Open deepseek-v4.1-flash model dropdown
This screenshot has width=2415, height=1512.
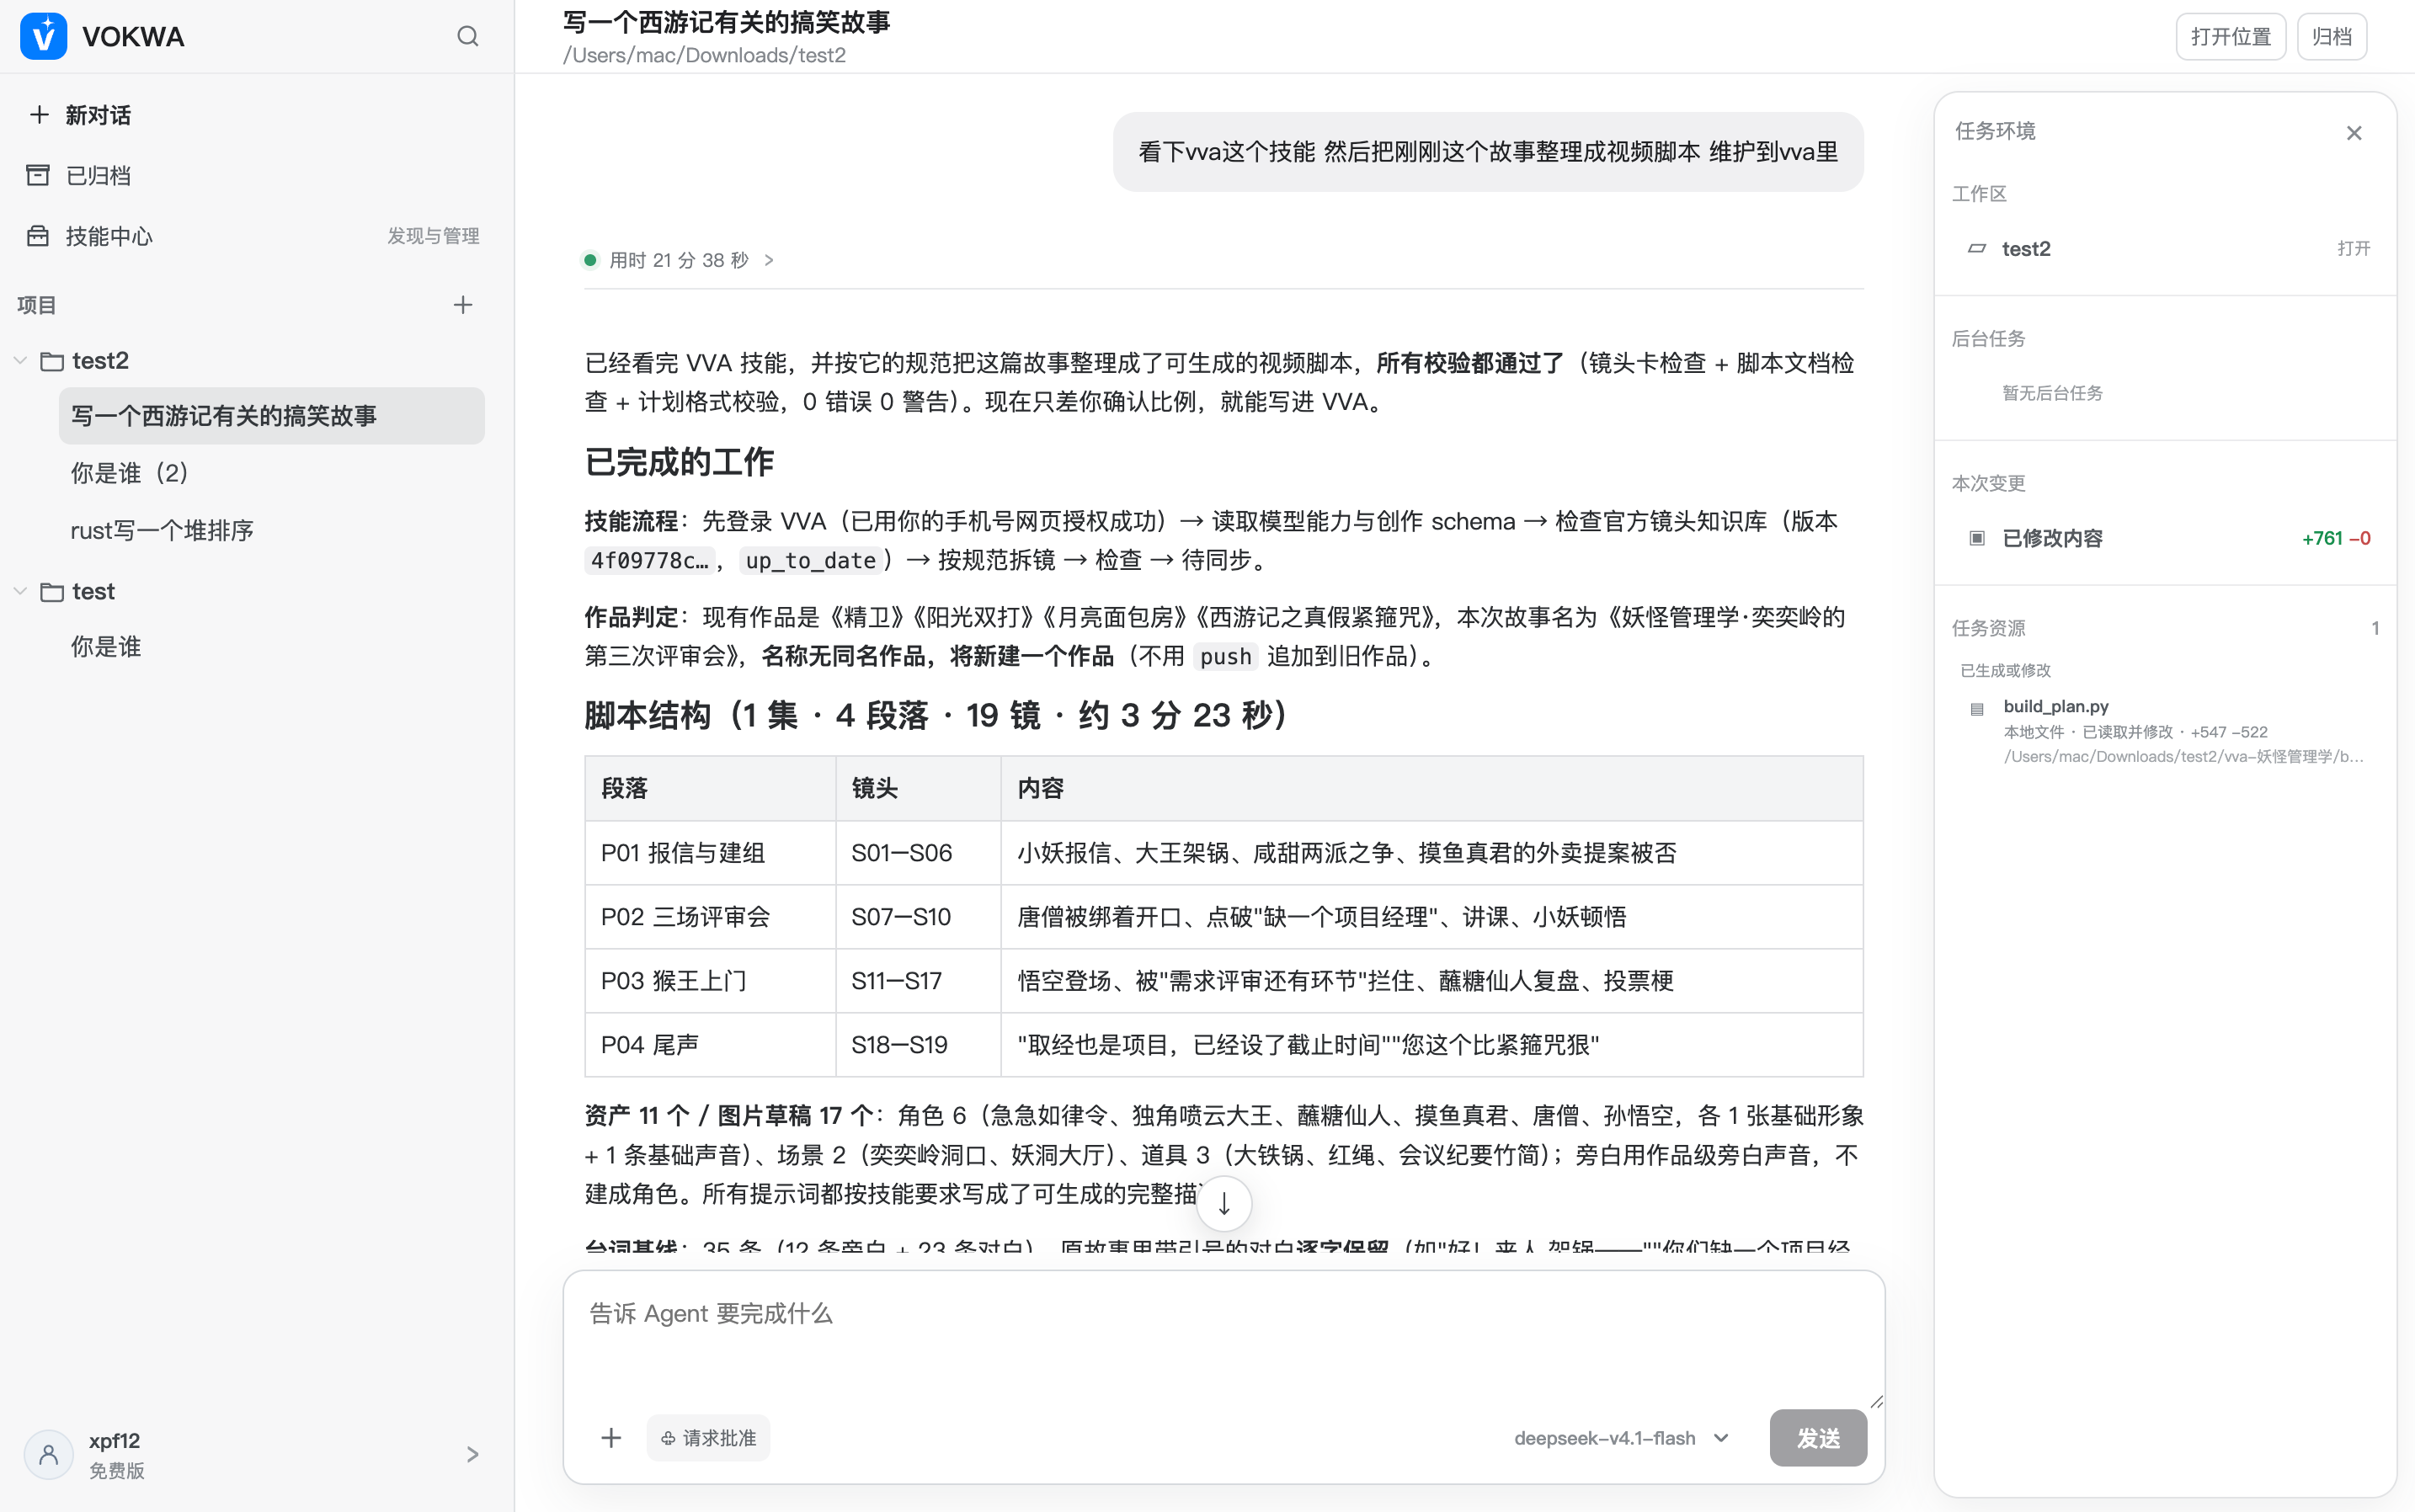point(1621,1438)
